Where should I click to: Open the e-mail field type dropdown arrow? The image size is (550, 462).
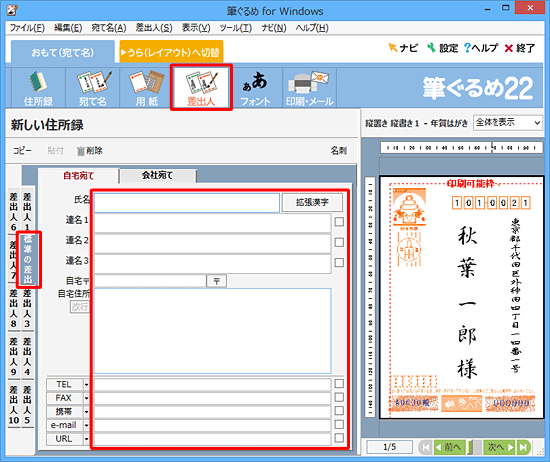[86, 425]
